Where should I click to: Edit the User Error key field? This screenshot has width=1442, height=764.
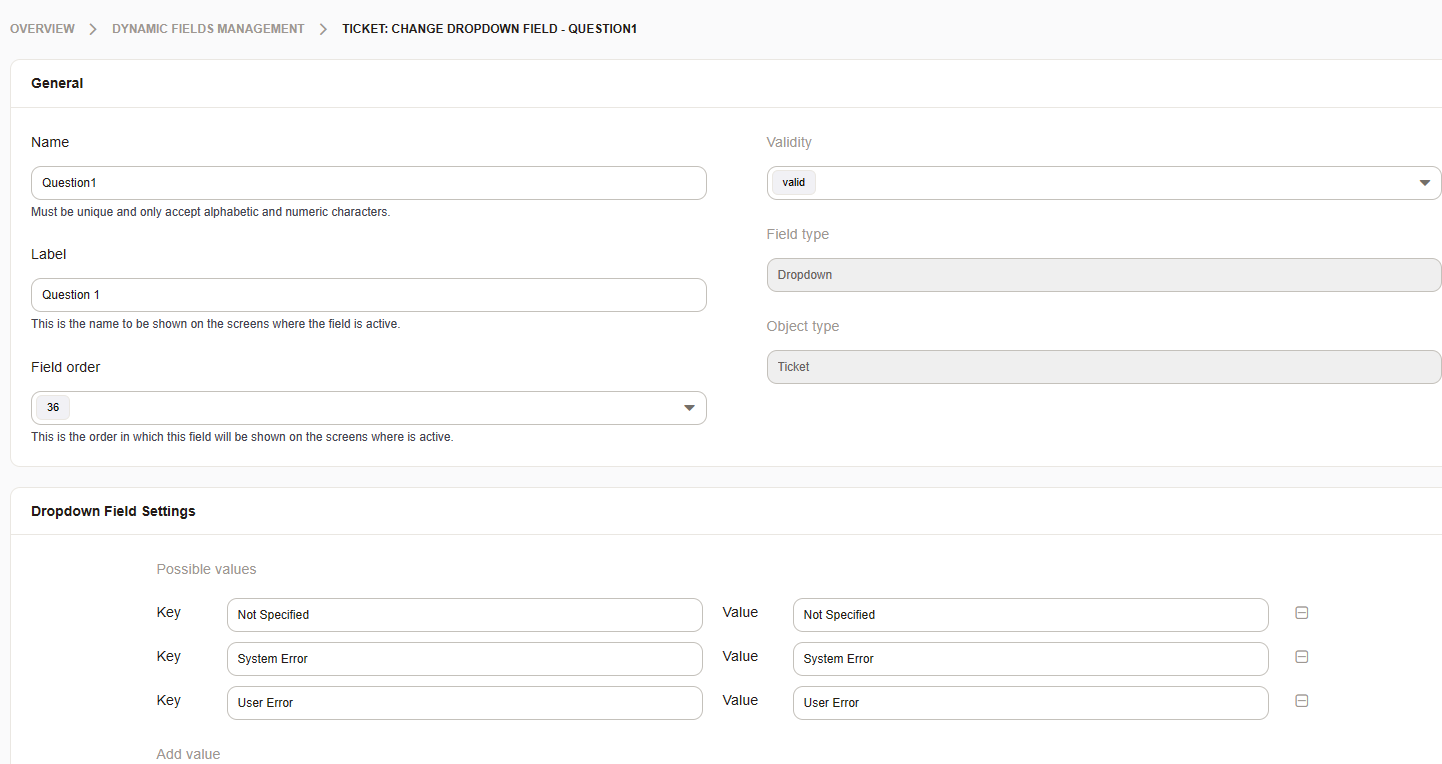point(464,703)
